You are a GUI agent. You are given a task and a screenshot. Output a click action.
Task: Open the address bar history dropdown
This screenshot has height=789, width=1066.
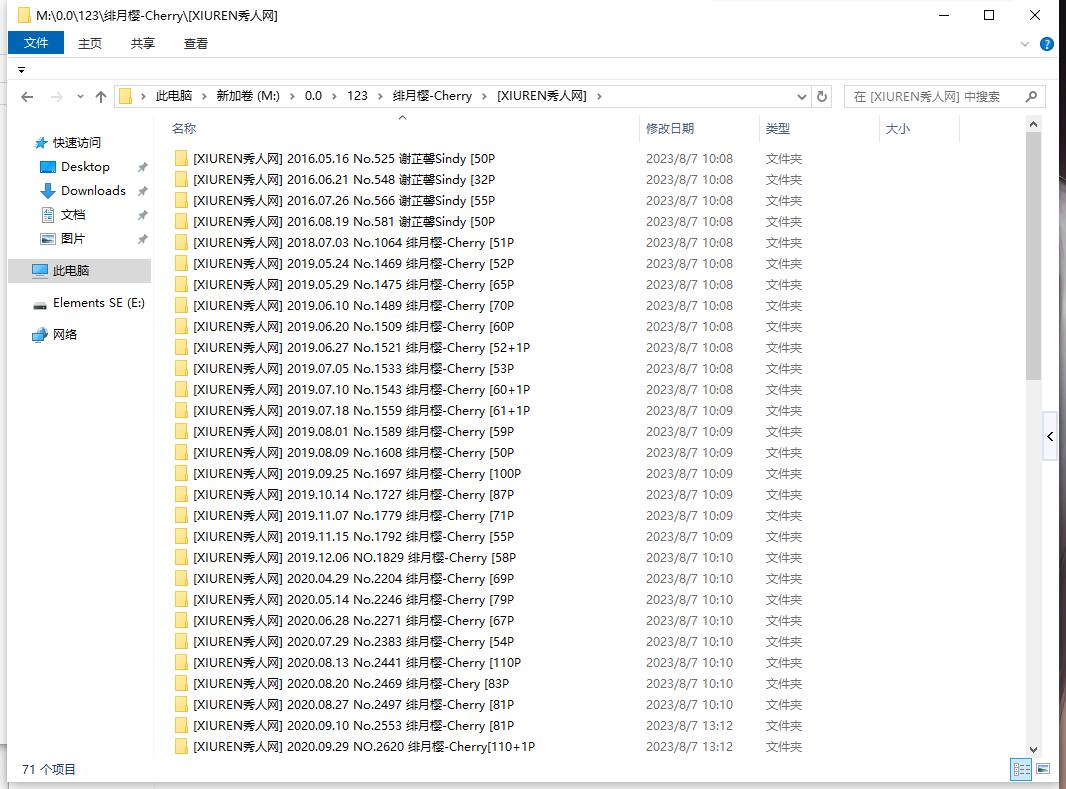[x=802, y=97]
